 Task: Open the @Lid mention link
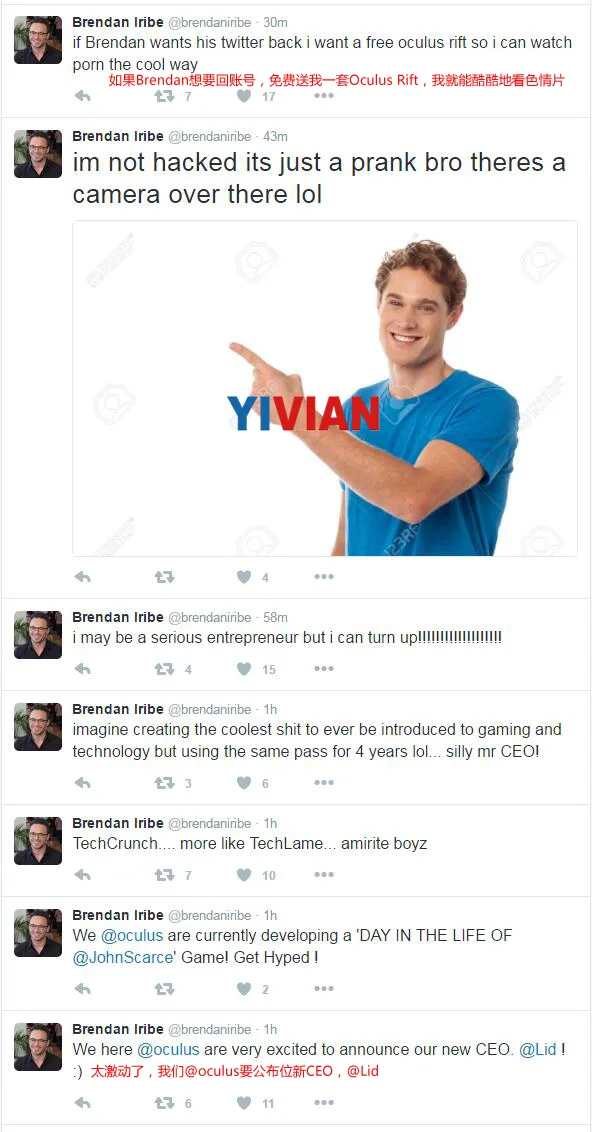pyautogui.click(x=537, y=1050)
